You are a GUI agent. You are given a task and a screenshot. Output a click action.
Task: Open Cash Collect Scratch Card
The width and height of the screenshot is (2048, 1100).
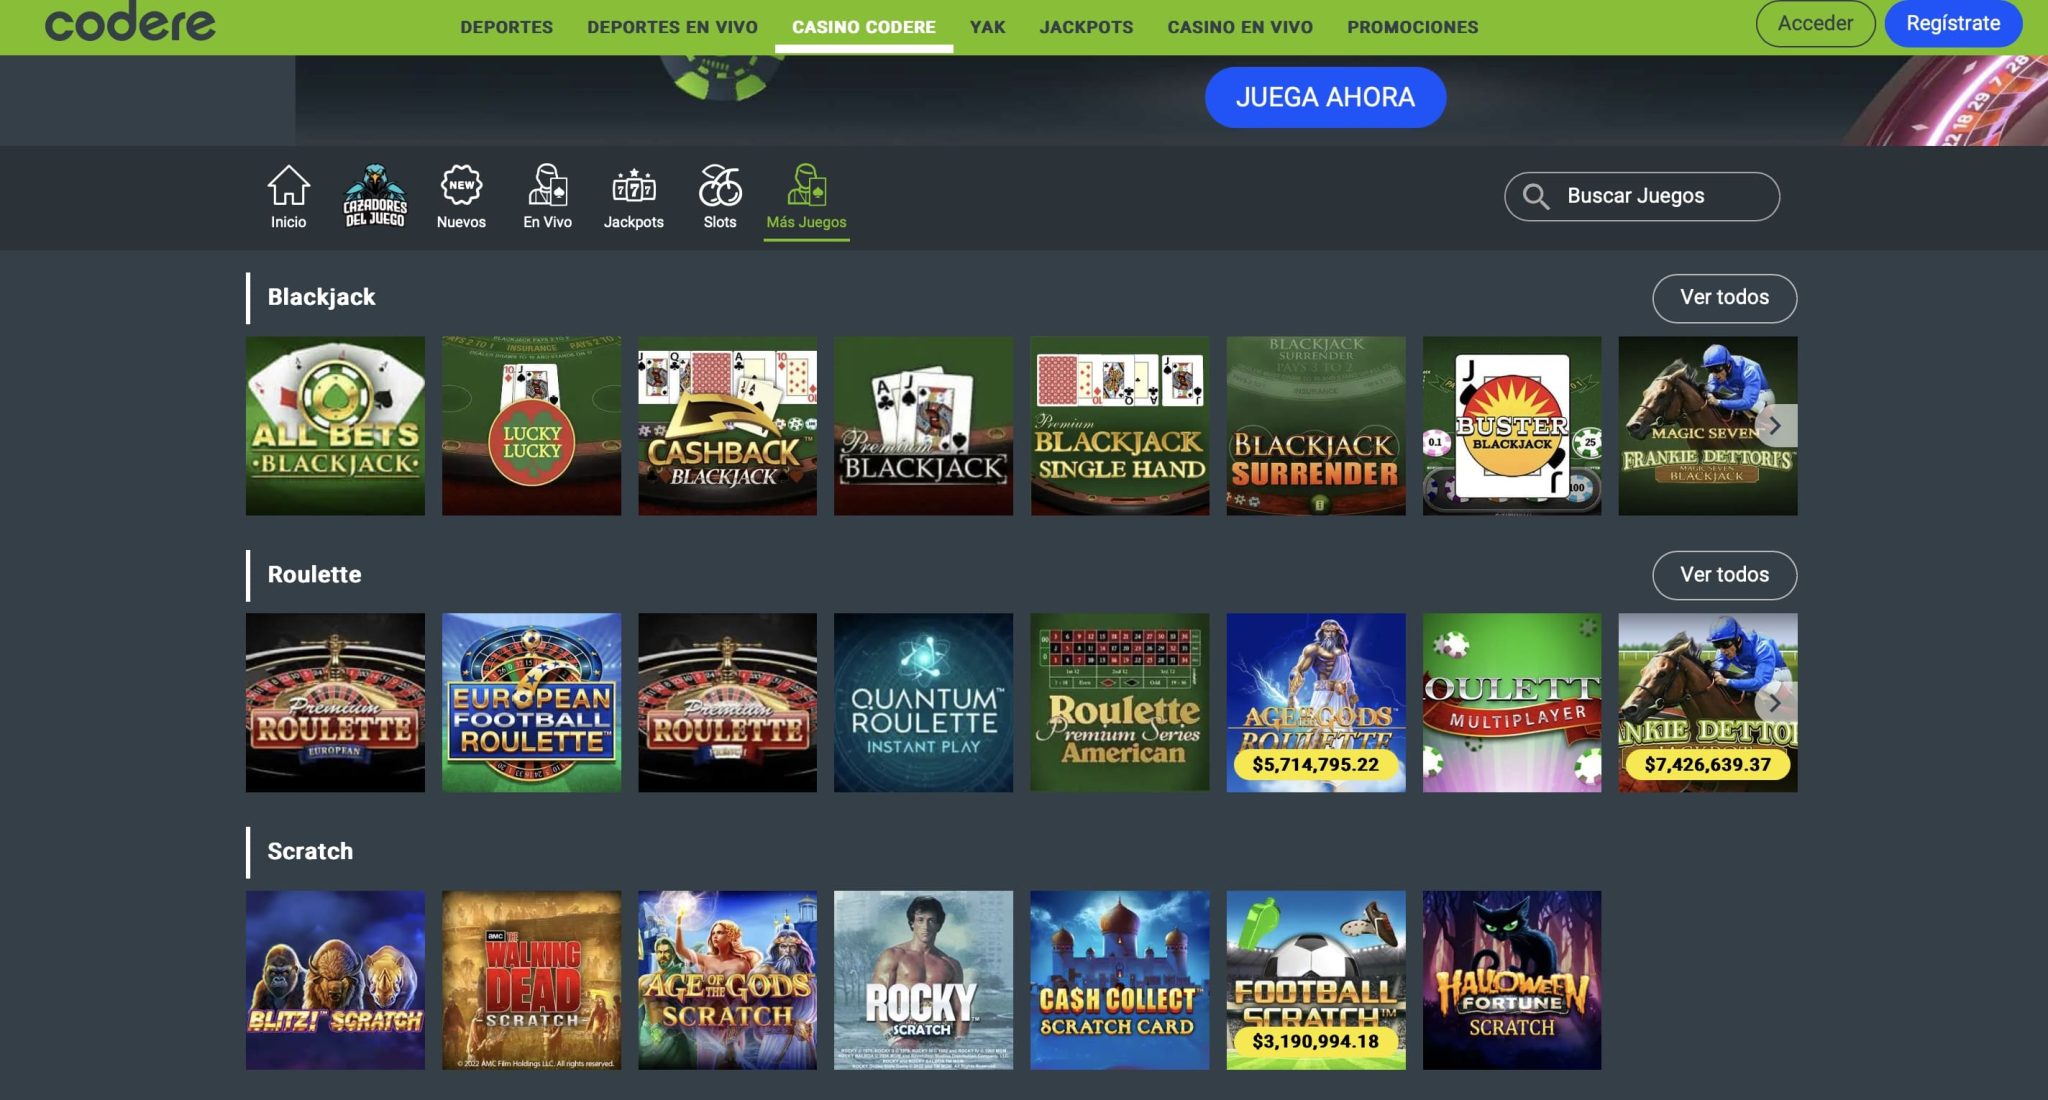point(1120,980)
